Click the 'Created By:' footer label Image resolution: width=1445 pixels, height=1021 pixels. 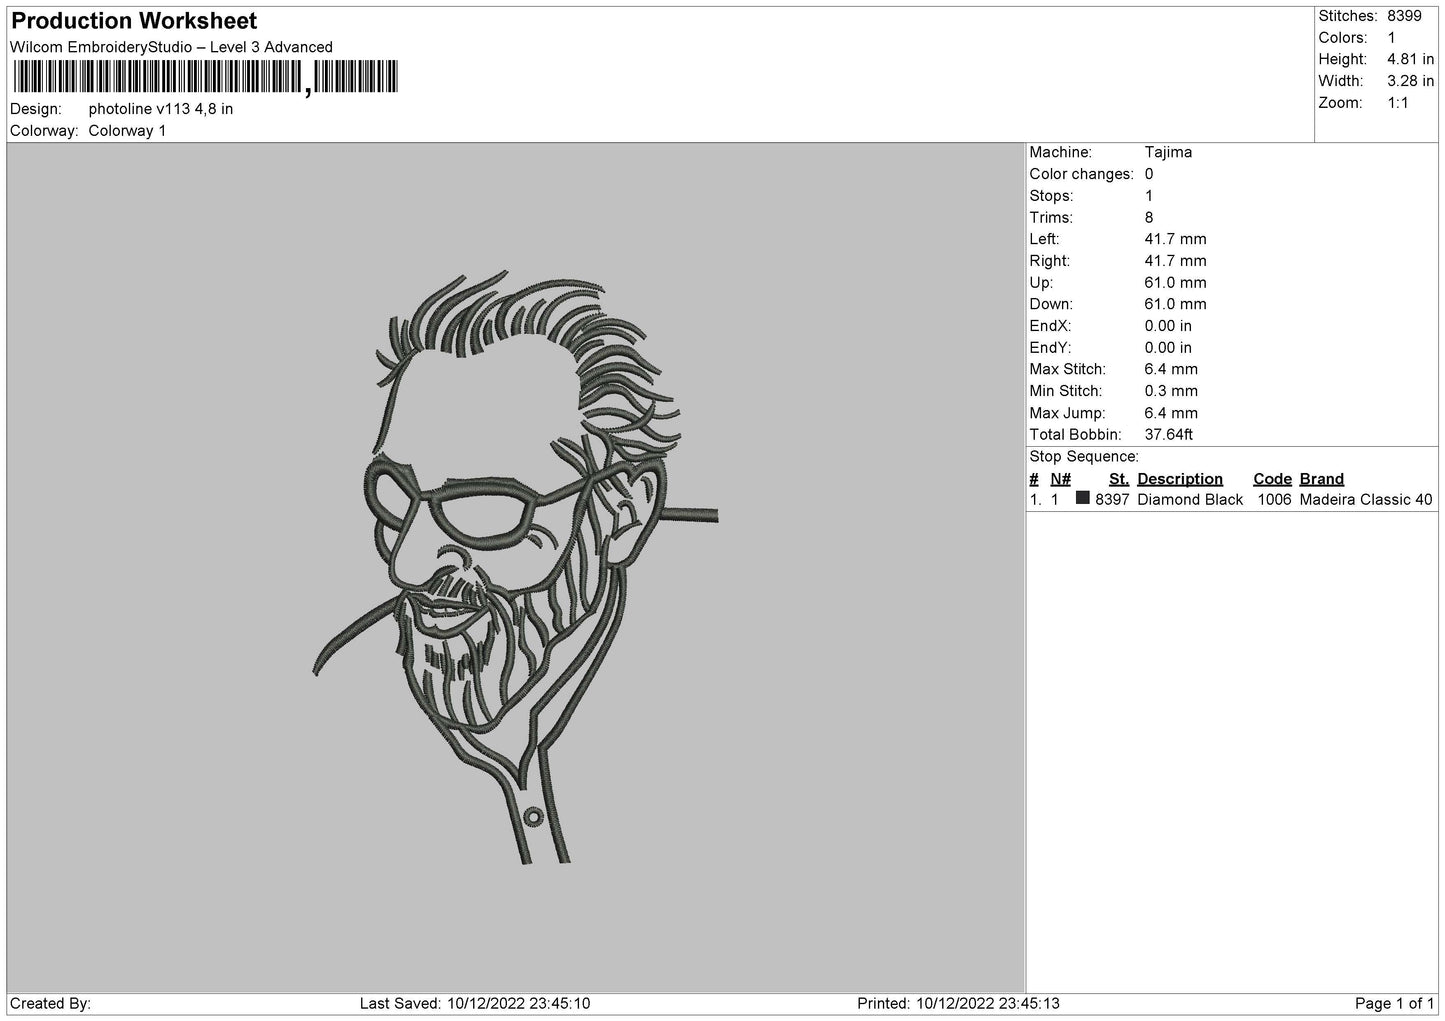[x=50, y=1004]
